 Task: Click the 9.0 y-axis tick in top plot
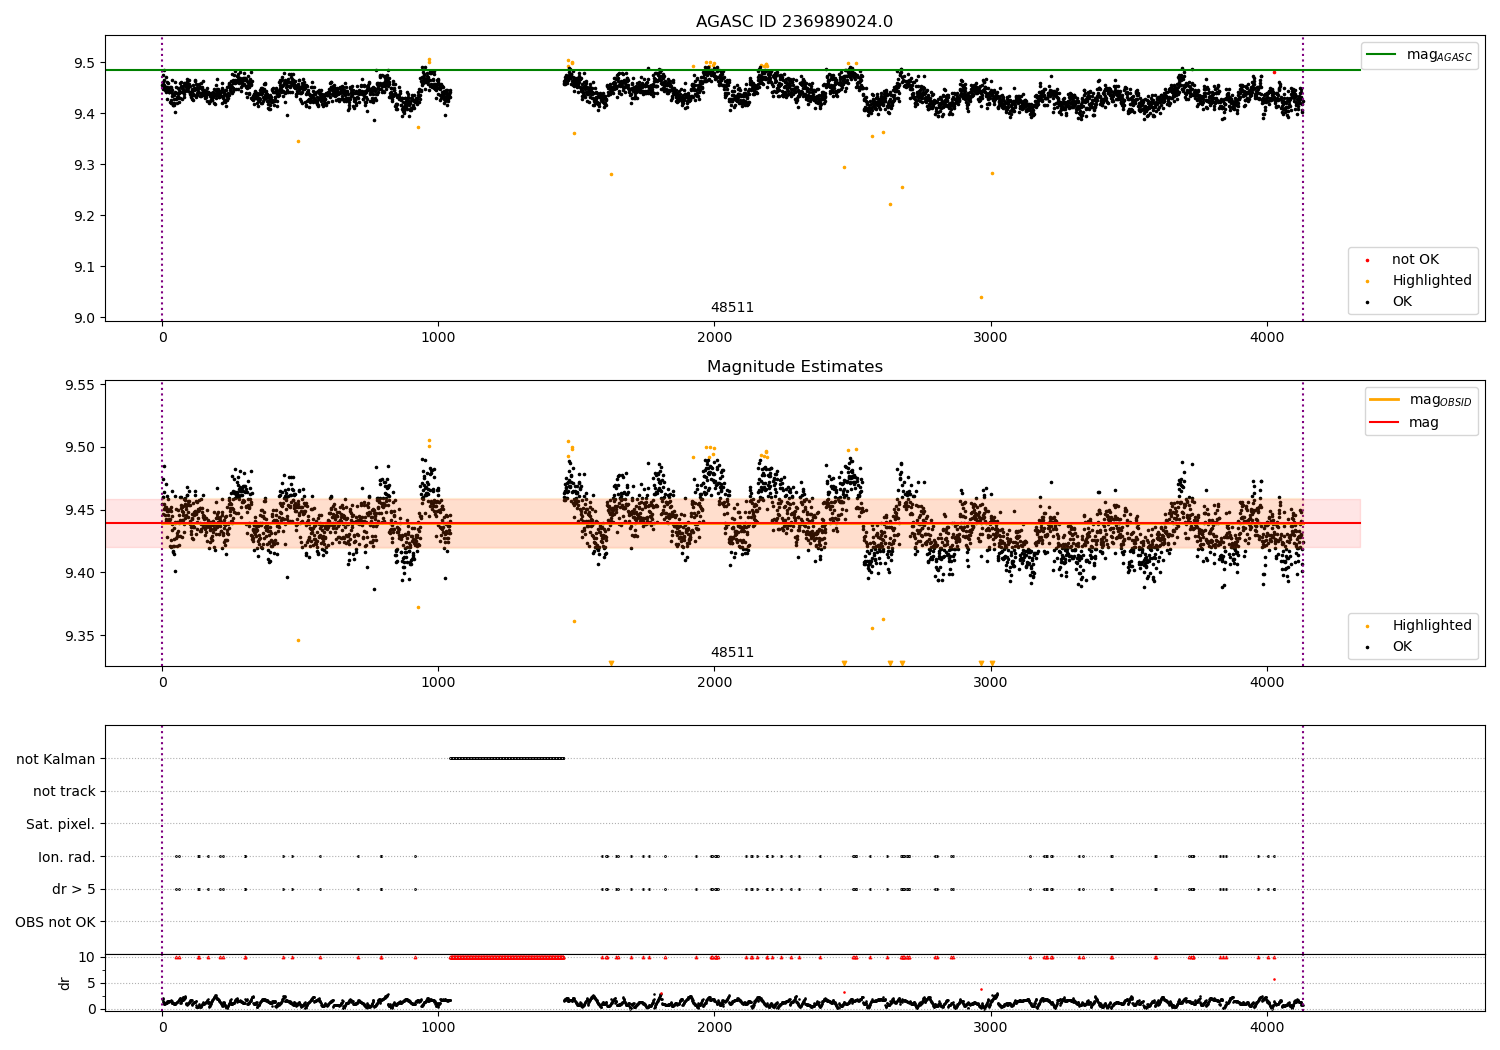click(83, 318)
